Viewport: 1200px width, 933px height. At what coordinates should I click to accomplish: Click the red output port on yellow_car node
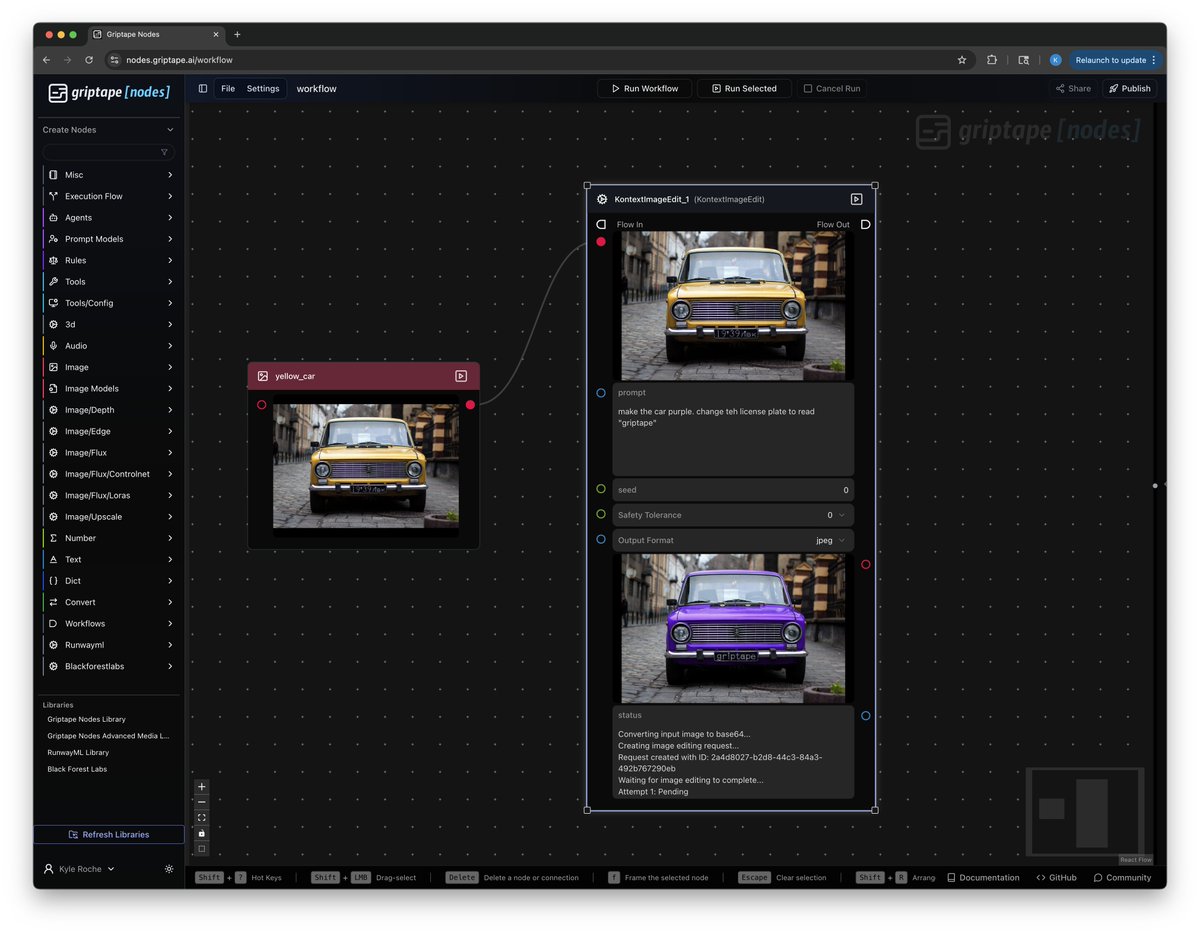(470, 405)
